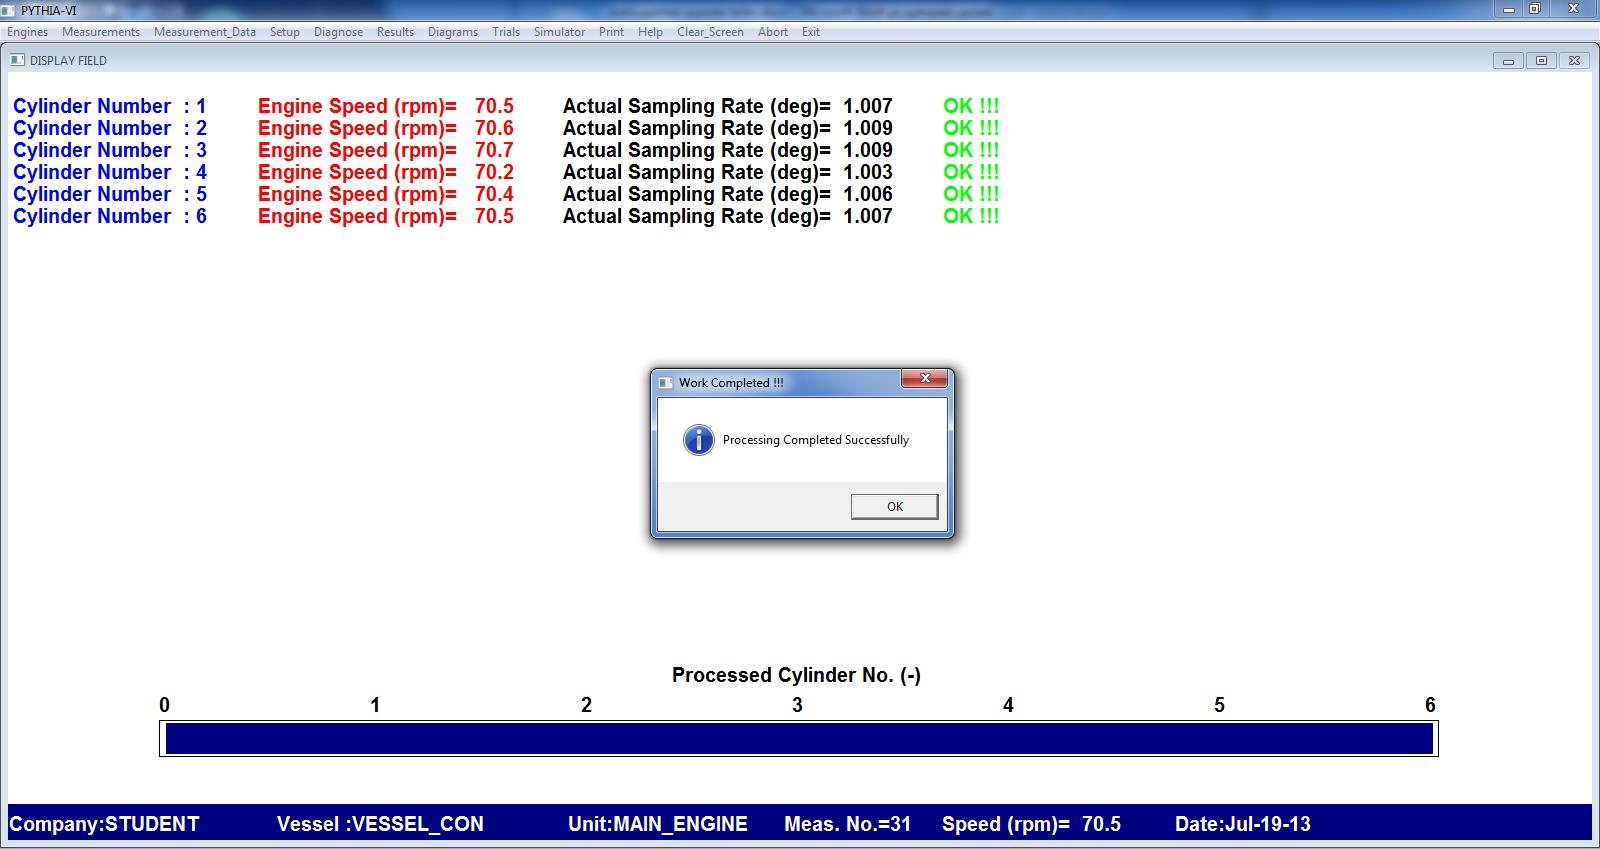Click engine speed value 70.7
This screenshot has height=849, width=1600.
click(494, 150)
